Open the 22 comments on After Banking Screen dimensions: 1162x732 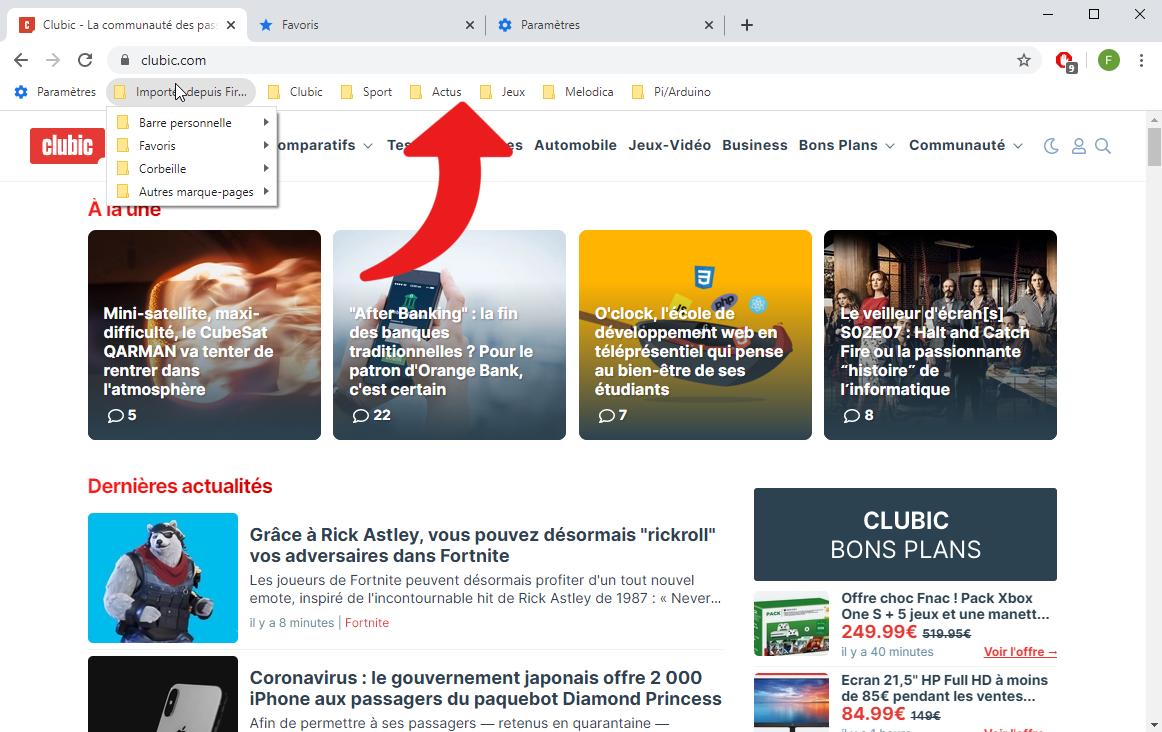371,416
